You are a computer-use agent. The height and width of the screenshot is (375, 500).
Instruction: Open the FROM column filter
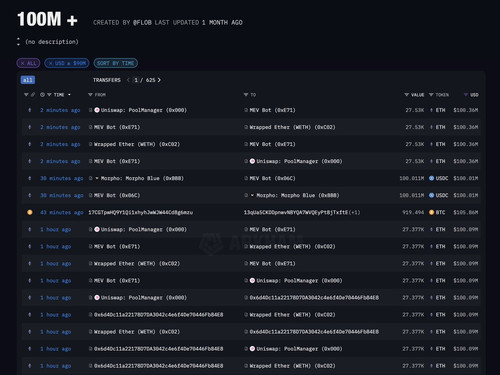click(90, 95)
